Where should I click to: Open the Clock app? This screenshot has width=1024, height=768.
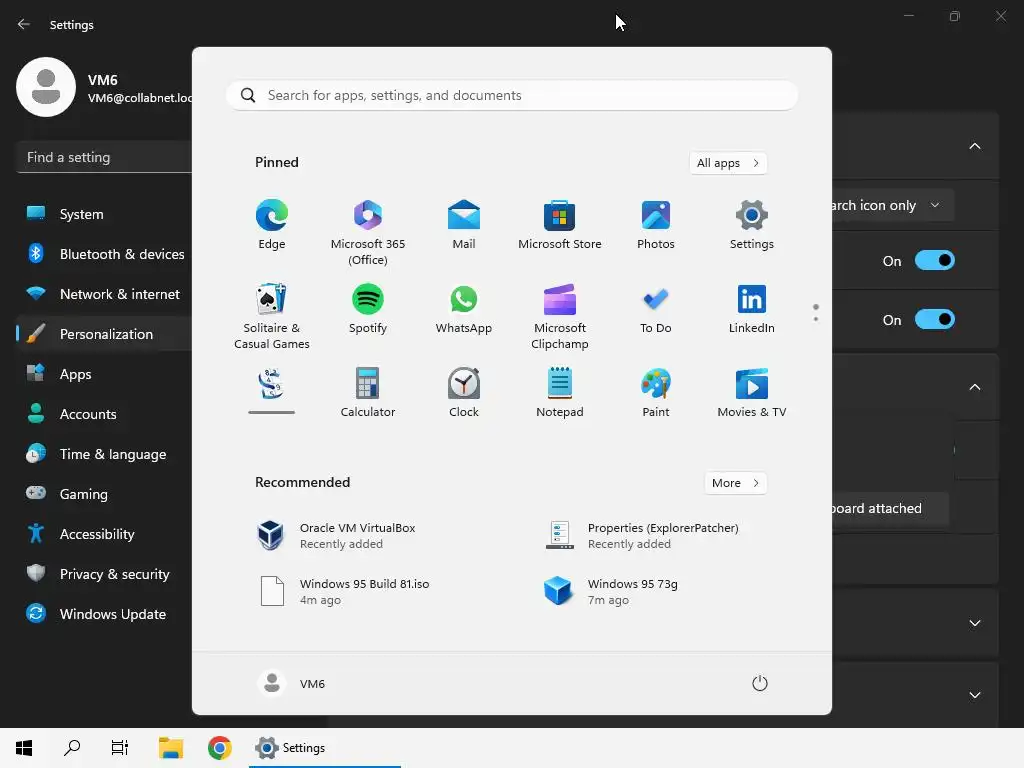point(464,393)
